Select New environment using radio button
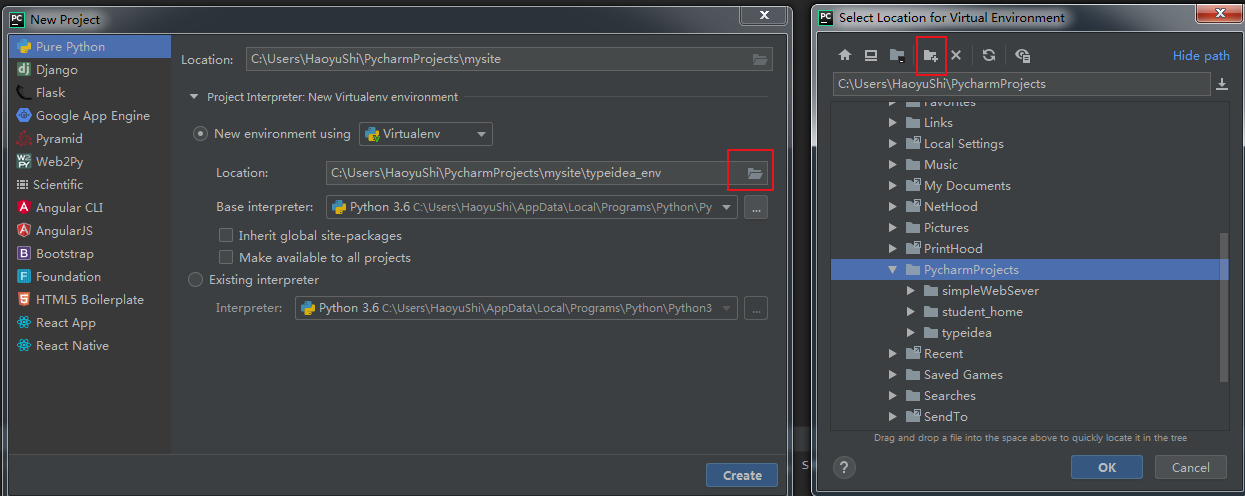The height and width of the screenshot is (496, 1245). click(x=201, y=134)
